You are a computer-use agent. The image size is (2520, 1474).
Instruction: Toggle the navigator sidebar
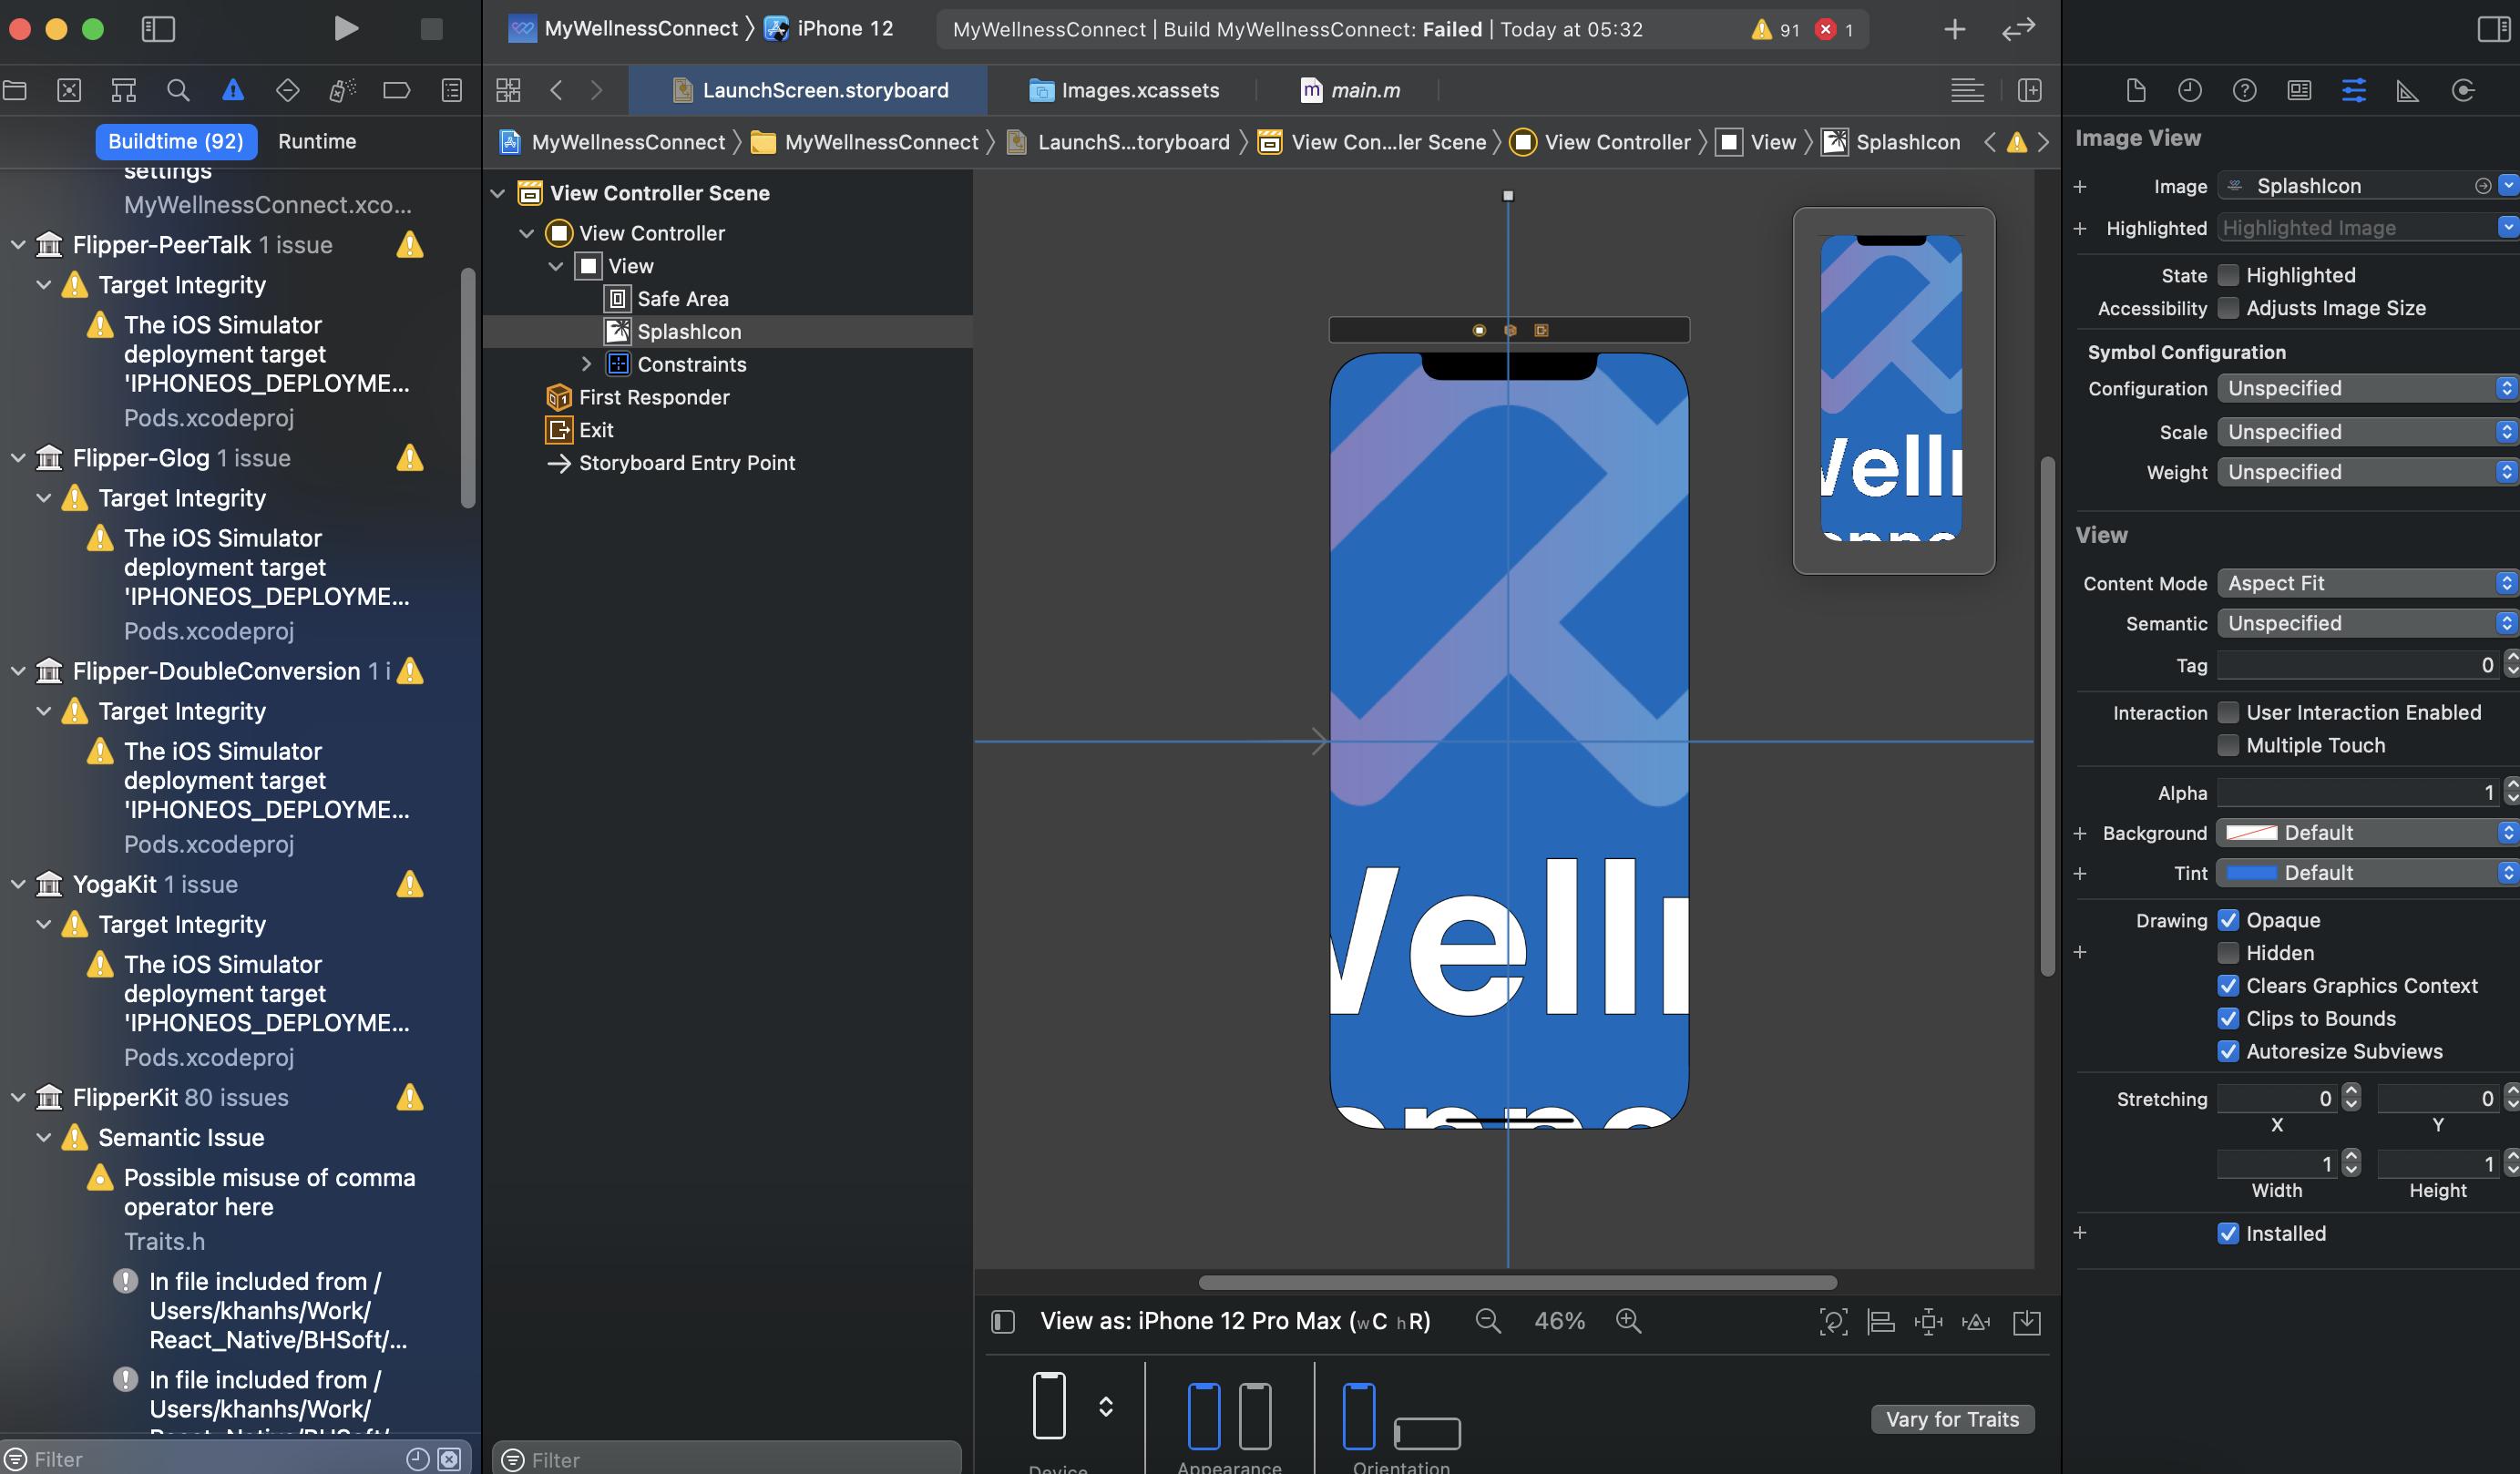click(x=158, y=29)
